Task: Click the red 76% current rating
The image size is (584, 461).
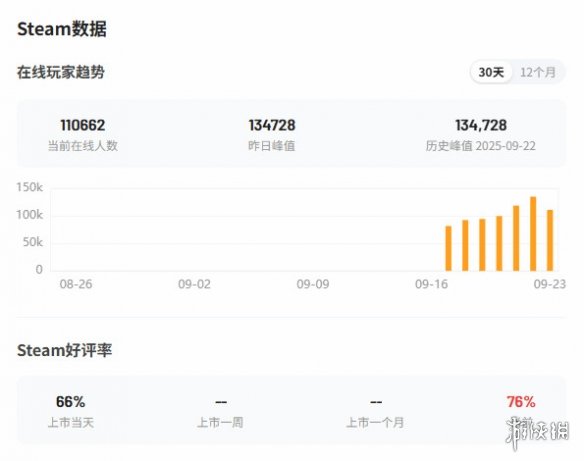Action: point(521,402)
